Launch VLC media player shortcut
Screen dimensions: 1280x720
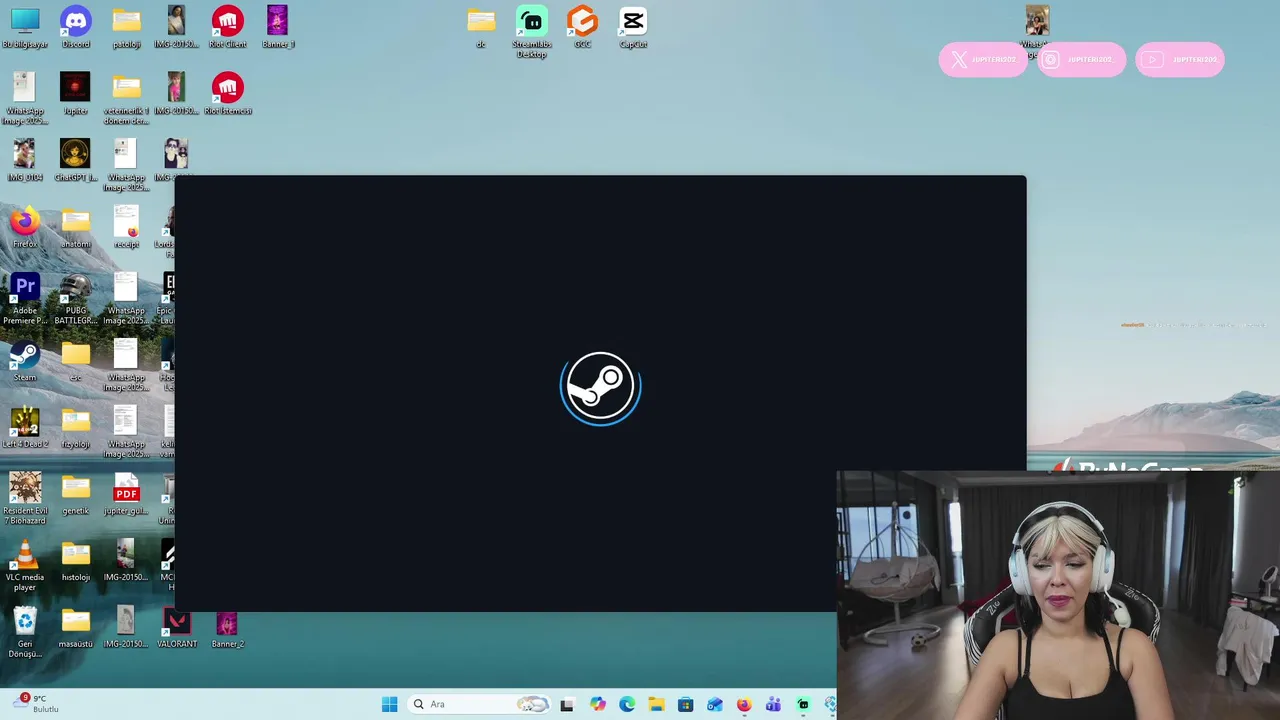pyautogui.click(x=25, y=566)
